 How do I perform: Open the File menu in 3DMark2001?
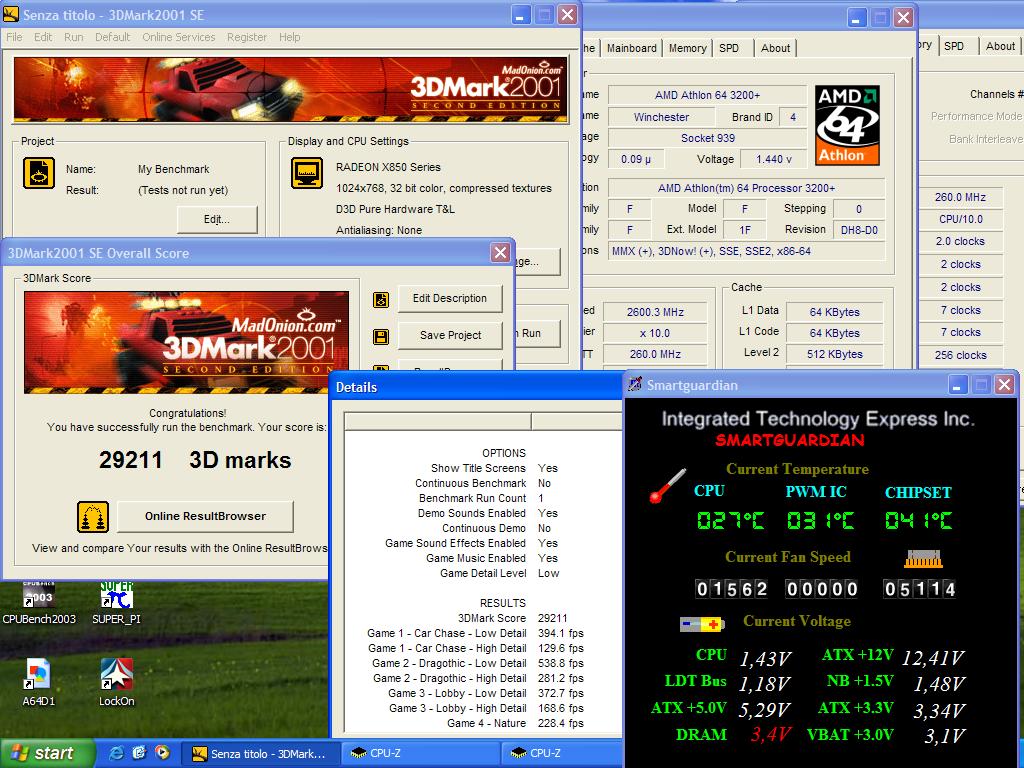coord(14,37)
